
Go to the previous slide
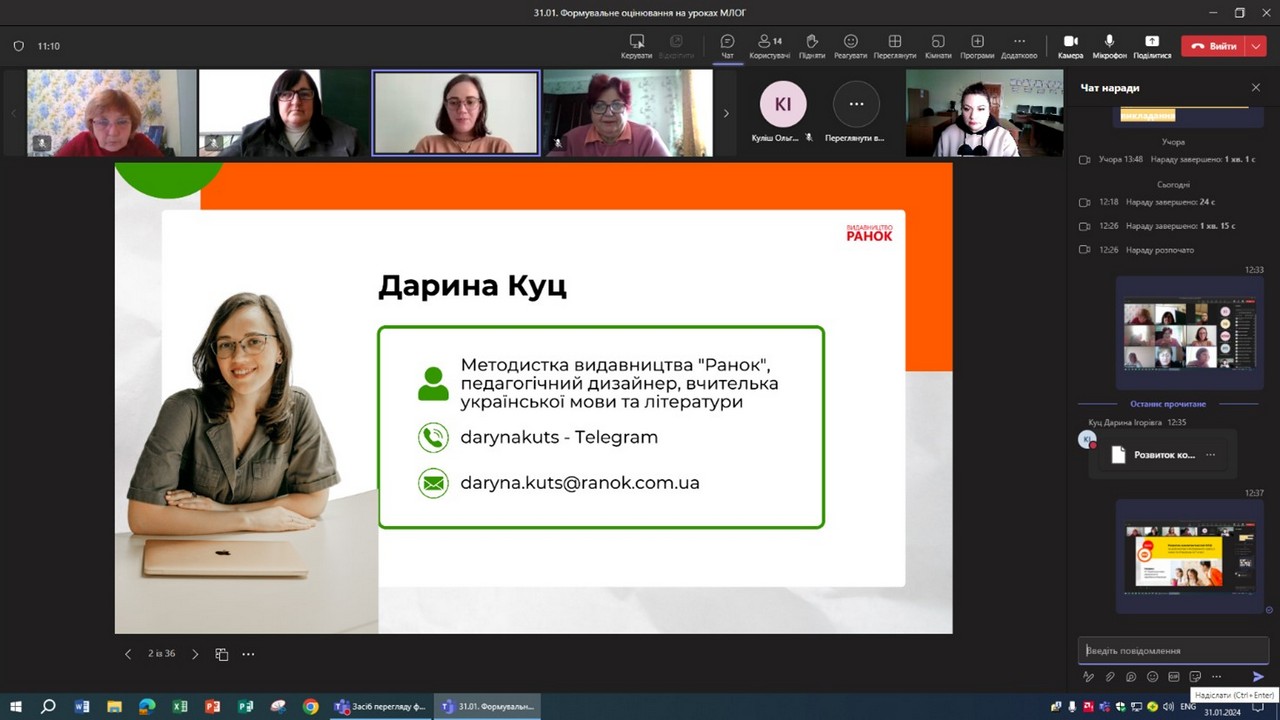click(x=128, y=654)
